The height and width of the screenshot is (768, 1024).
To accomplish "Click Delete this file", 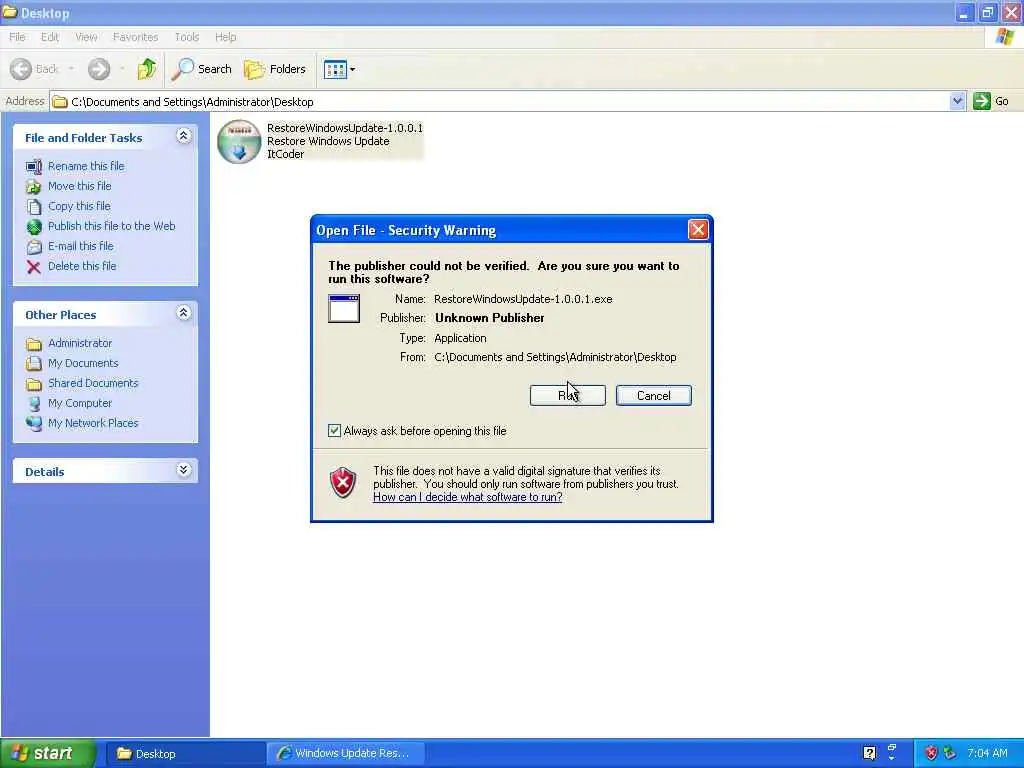I will 82,266.
